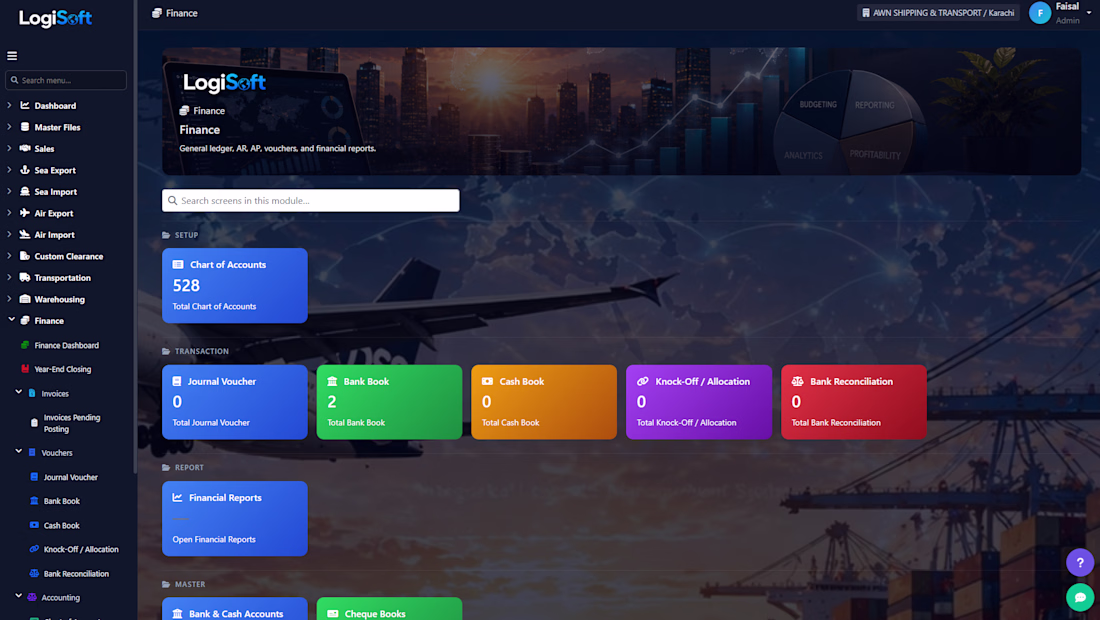The height and width of the screenshot is (620, 1100).
Task: Open the Chart of Accounts card
Action: pos(235,285)
